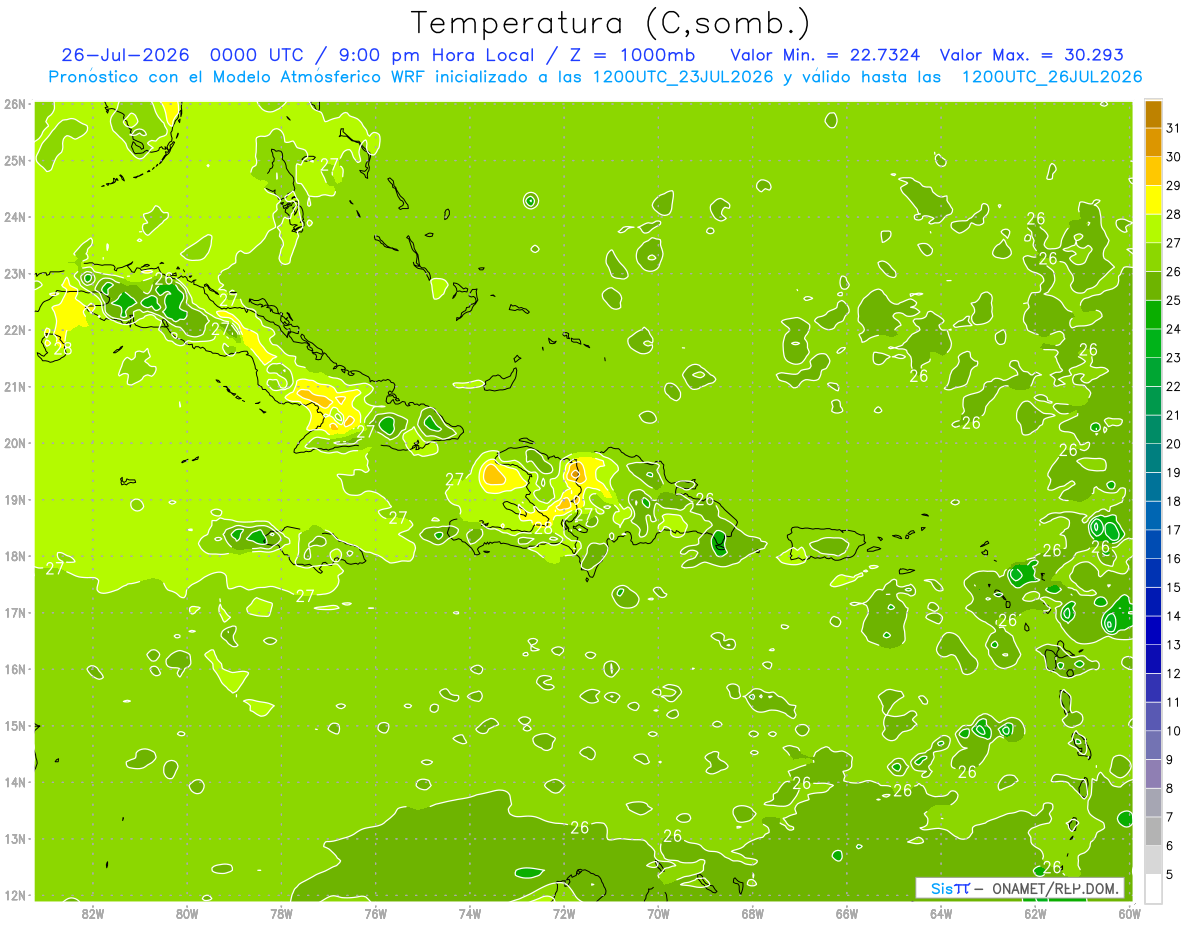Click the color bar label "12"

[x=1174, y=674]
